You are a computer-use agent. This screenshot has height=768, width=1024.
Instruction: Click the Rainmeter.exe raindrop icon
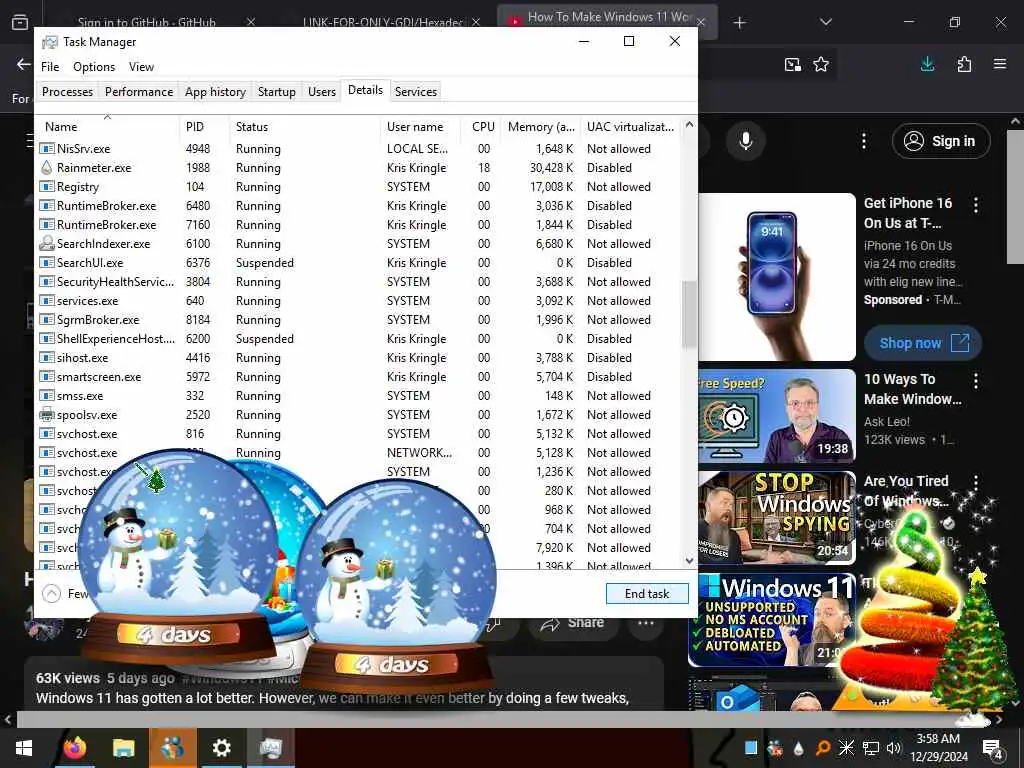pos(46,168)
